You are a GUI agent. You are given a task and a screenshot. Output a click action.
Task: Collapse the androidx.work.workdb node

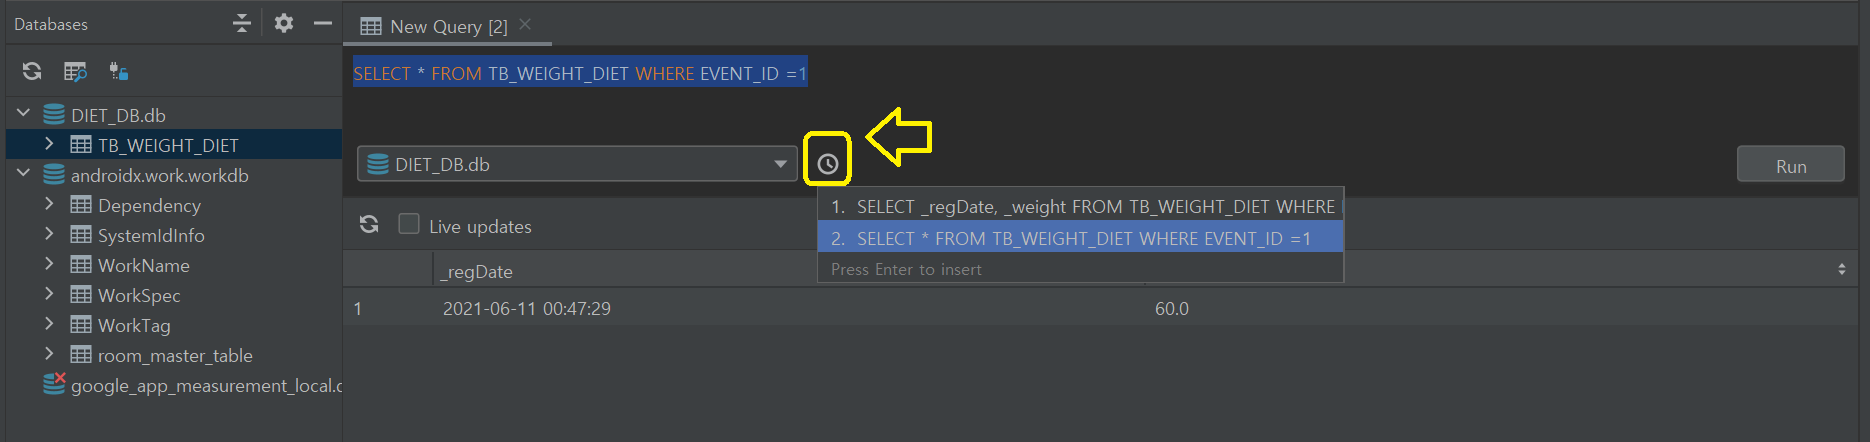point(24,174)
